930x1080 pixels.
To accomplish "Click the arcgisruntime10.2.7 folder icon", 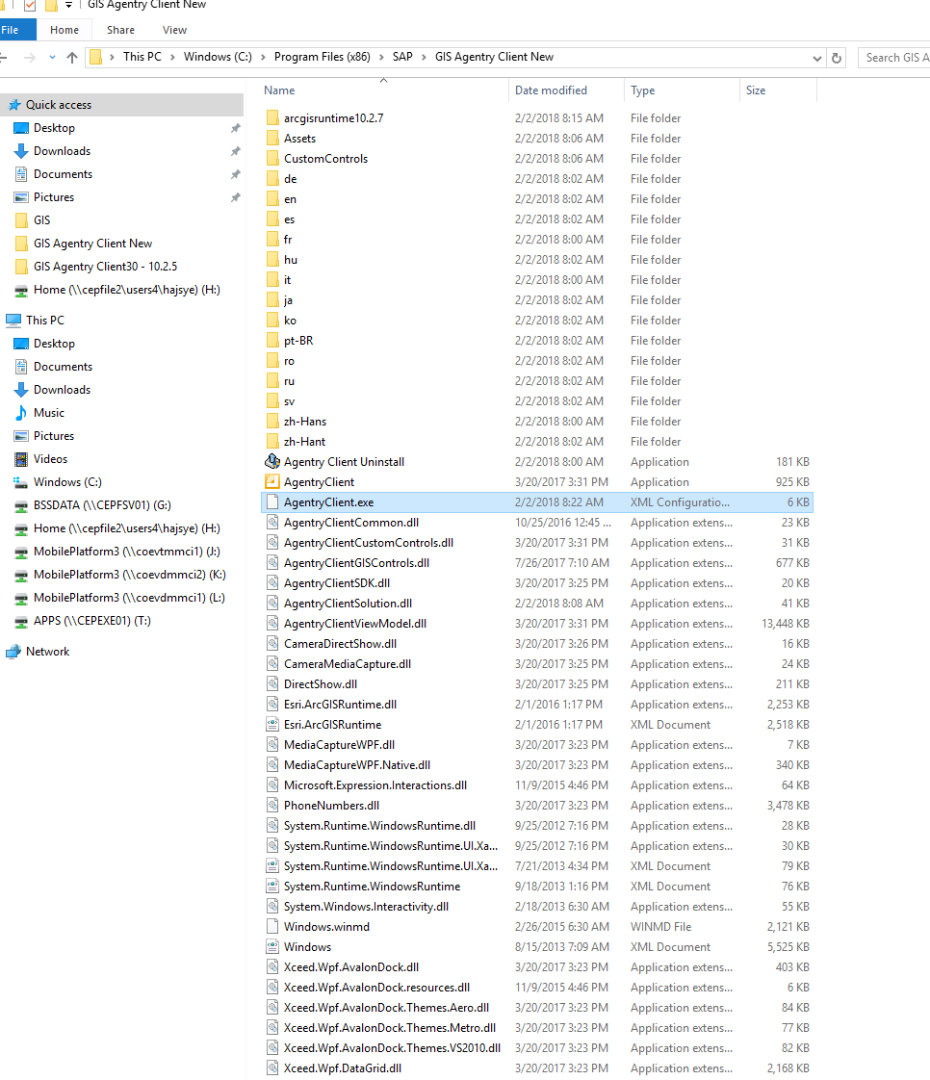I will click(272, 118).
